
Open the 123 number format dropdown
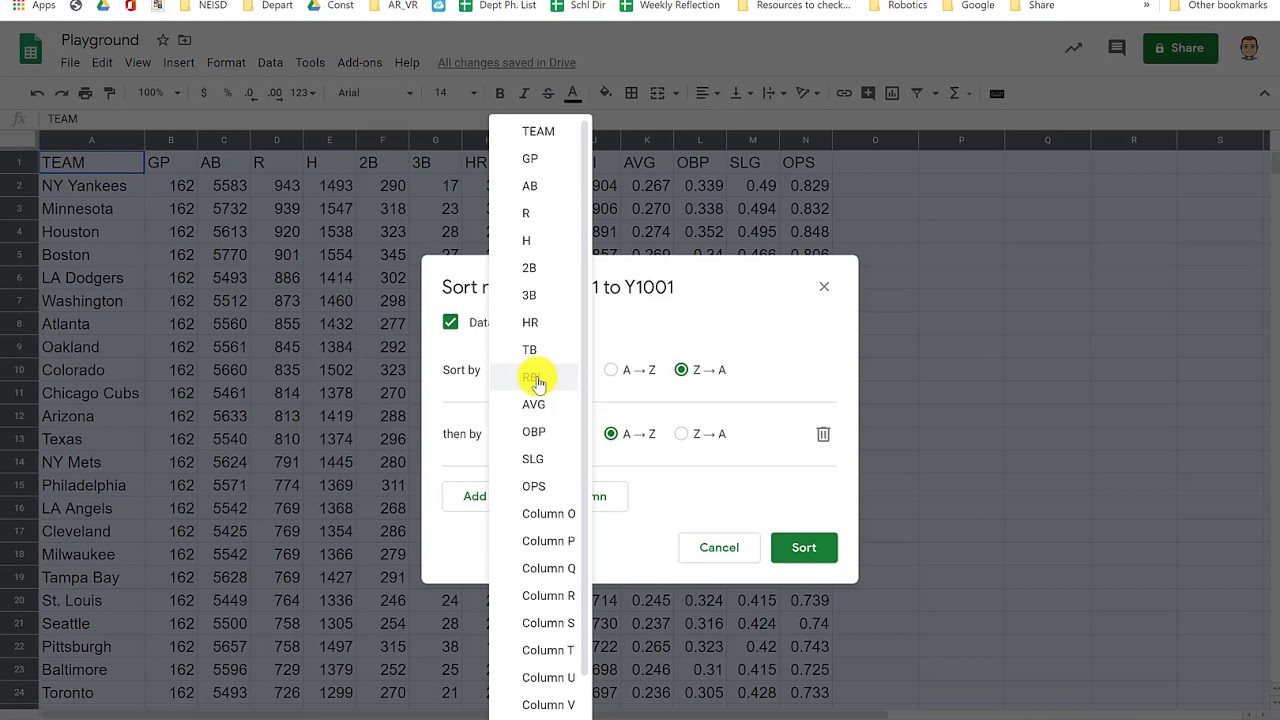303,93
